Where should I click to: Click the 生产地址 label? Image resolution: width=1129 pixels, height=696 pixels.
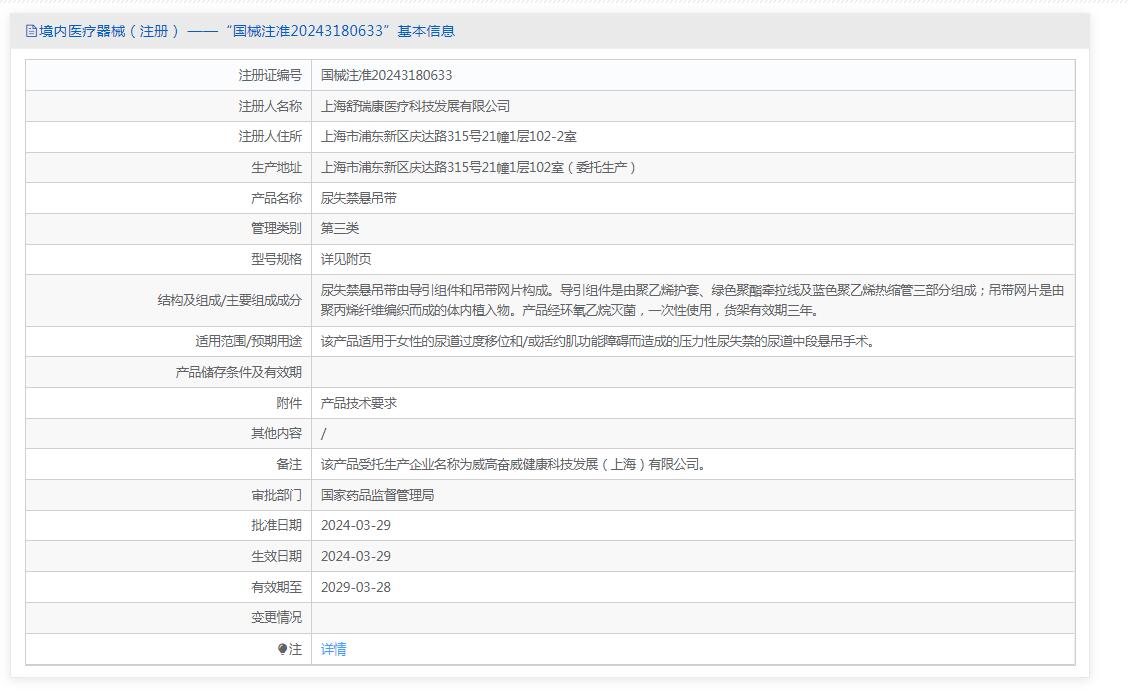tap(276, 168)
